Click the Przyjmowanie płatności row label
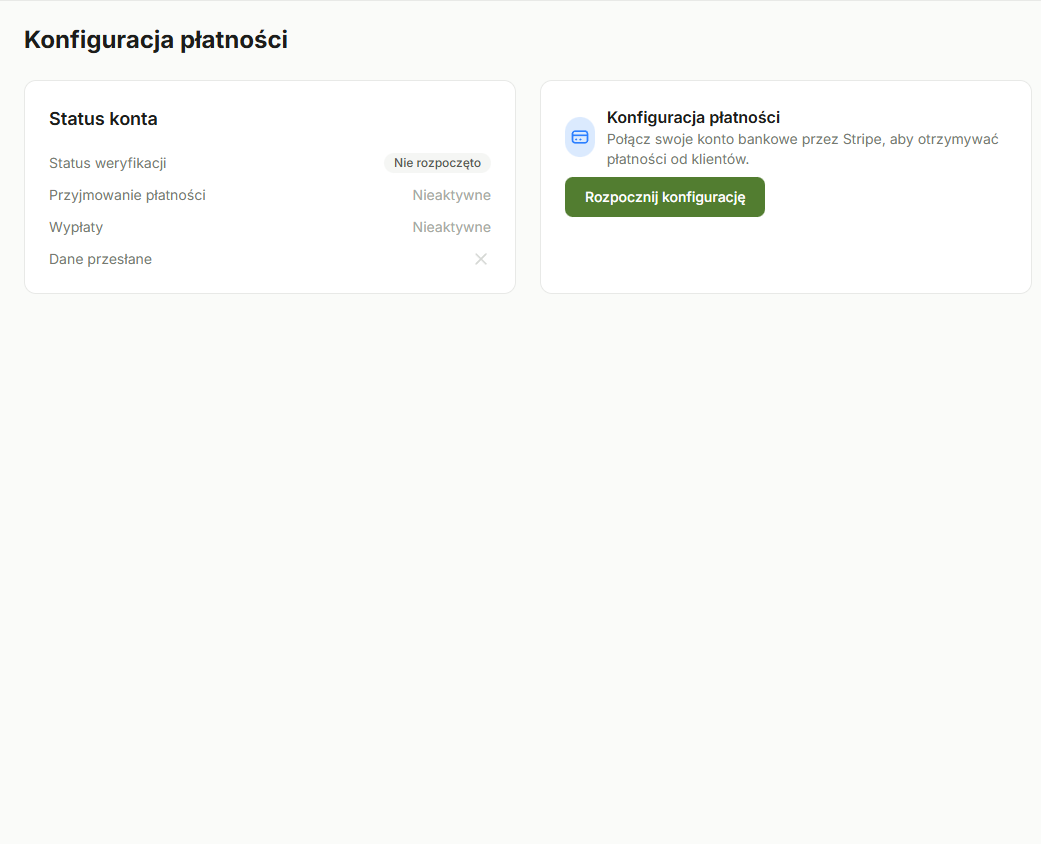This screenshot has width=1041, height=844. [127, 195]
